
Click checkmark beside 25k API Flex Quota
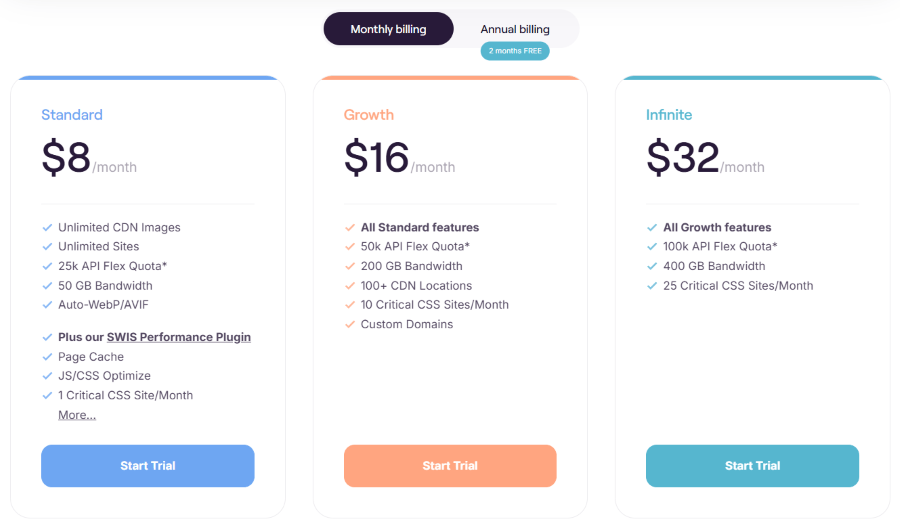tap(47, 266)
